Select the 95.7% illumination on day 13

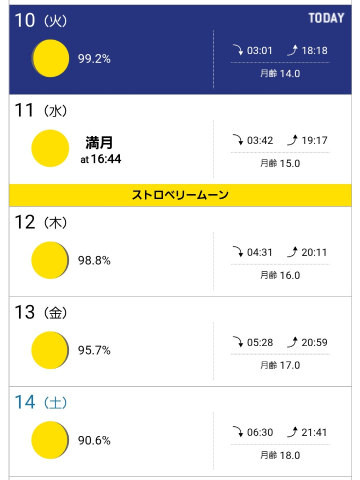coord(94,350)
